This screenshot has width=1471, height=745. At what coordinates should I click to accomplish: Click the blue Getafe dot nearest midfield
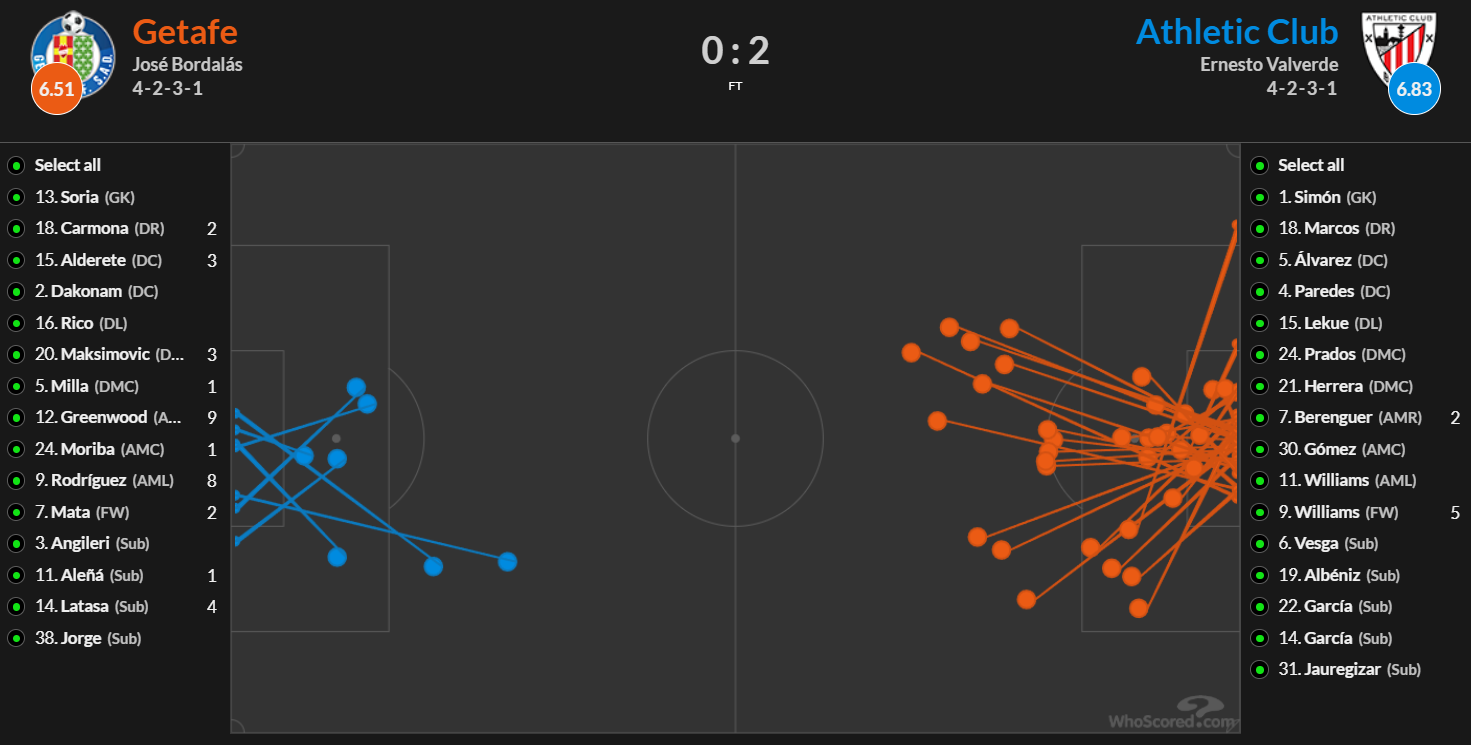507,561
